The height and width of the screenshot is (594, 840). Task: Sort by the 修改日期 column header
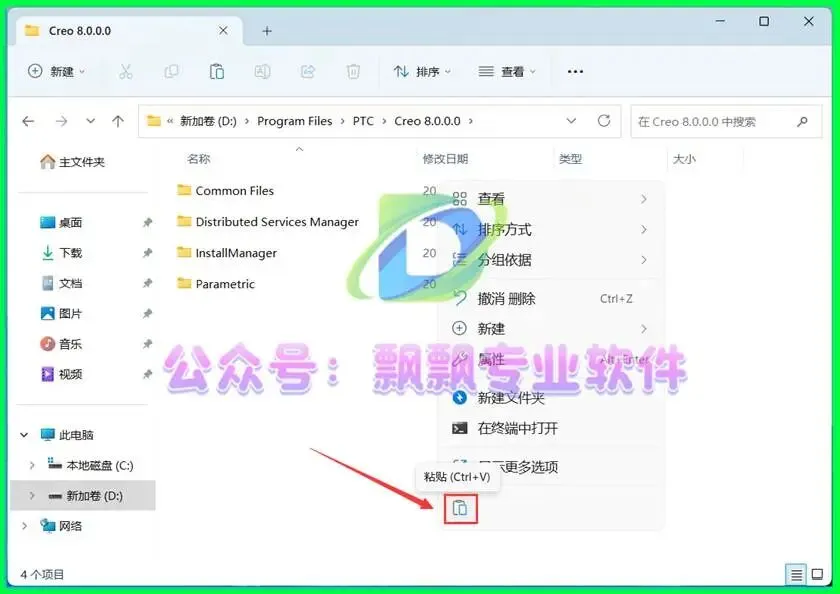(x=445, y=159)
